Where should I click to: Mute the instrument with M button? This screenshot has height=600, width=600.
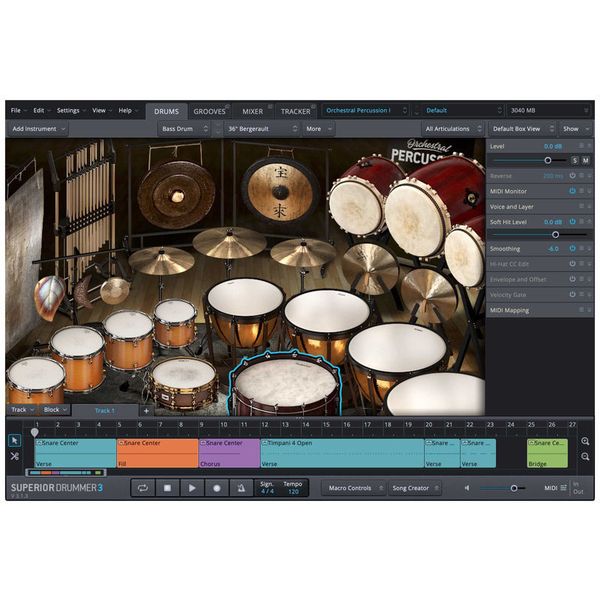click(x=585, y=160)
